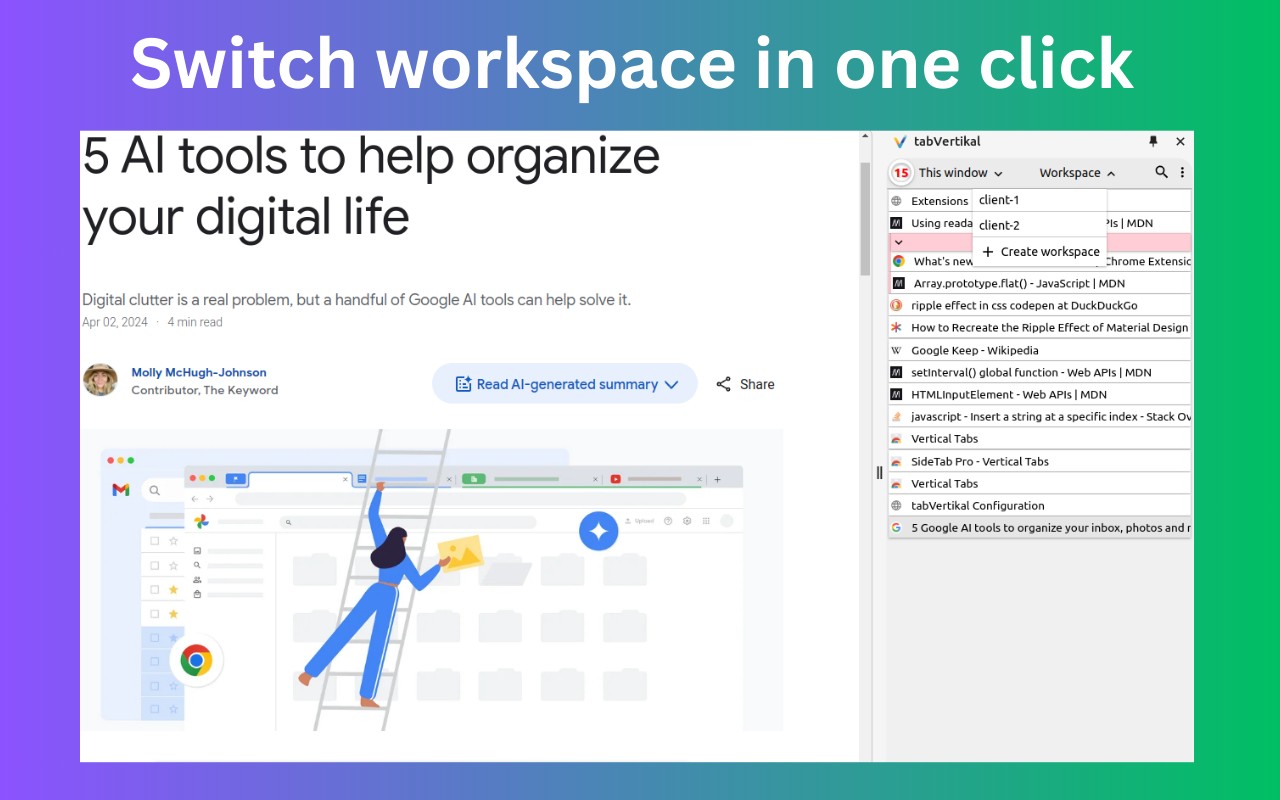
Task: Click the page vertical scrollbar thumb
Action: click(865, 218)
